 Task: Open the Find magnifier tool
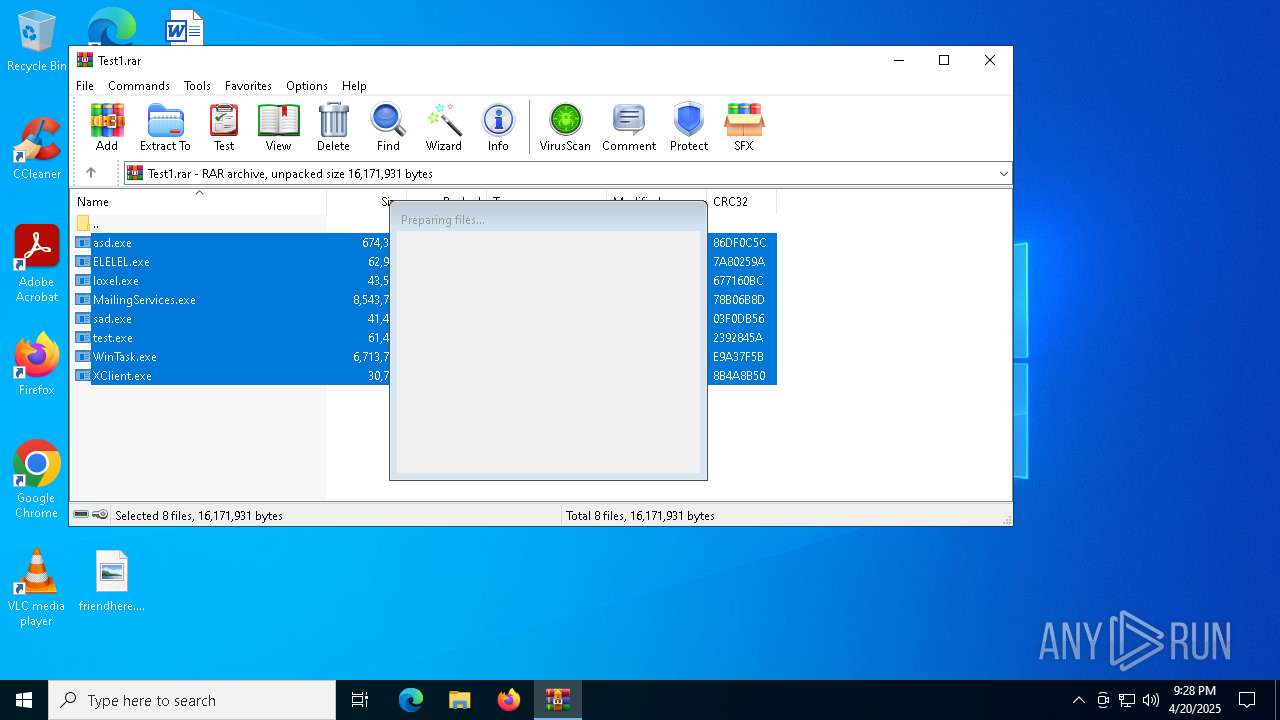pos(388,127)
